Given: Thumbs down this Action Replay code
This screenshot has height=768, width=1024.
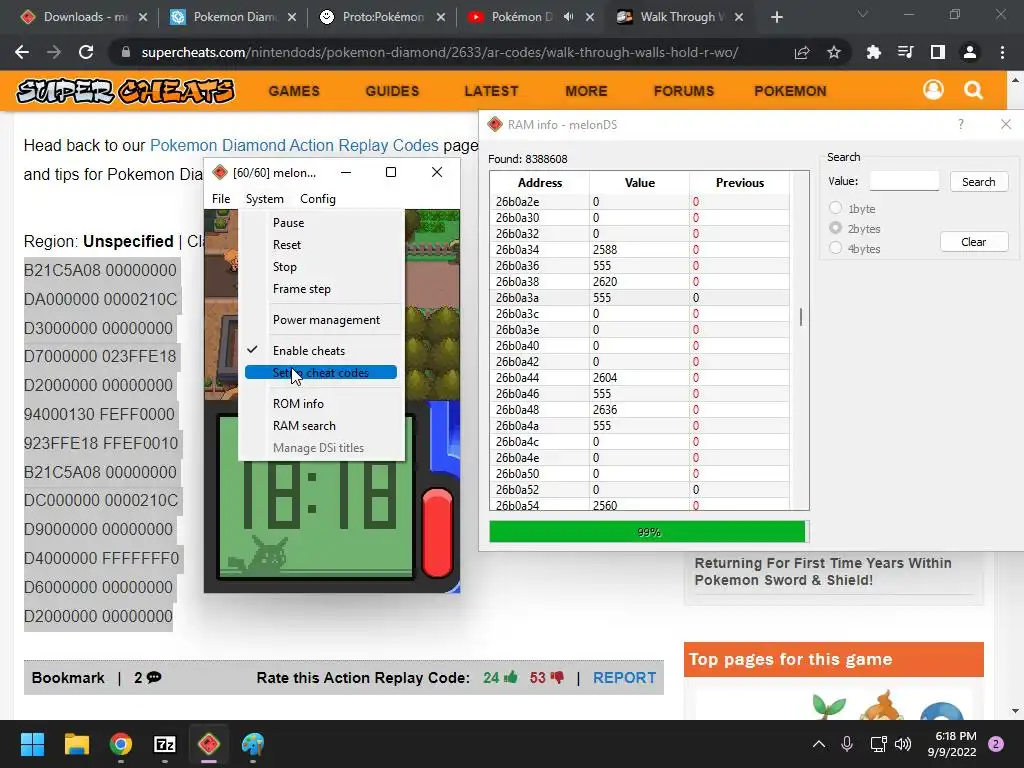Looking at the screenshot, I should pos(557,677).
